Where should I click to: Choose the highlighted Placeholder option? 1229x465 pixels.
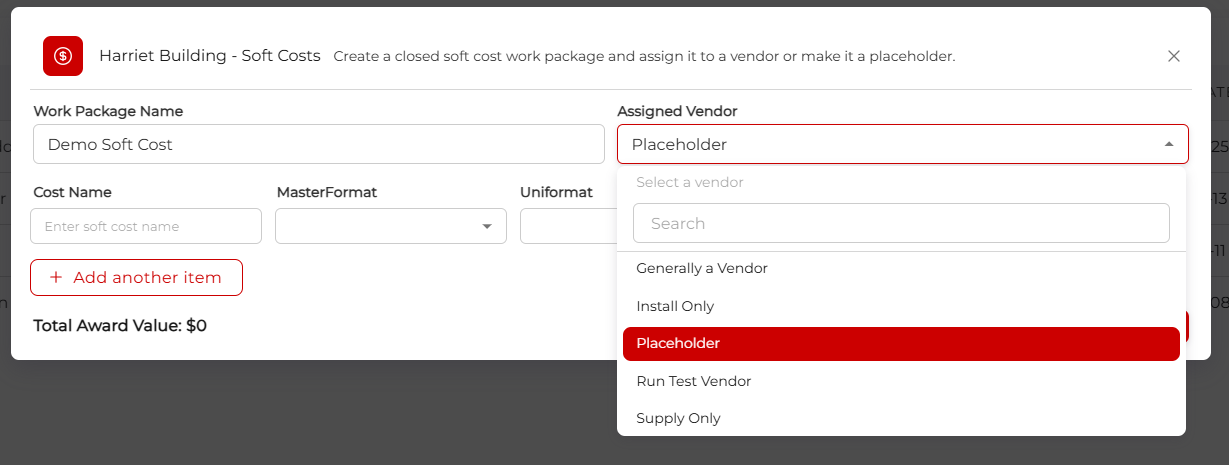point(901,343)
